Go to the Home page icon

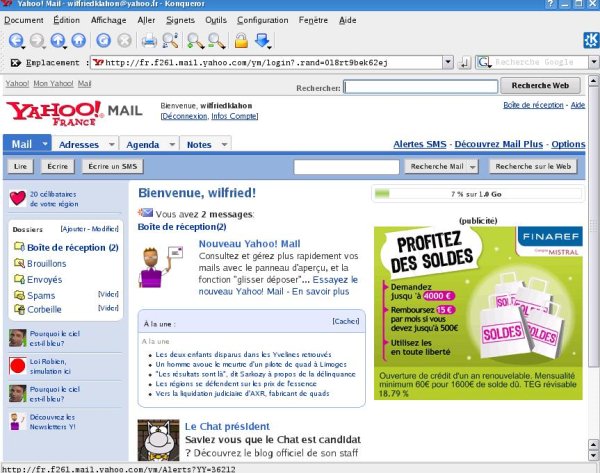(78, 40)
